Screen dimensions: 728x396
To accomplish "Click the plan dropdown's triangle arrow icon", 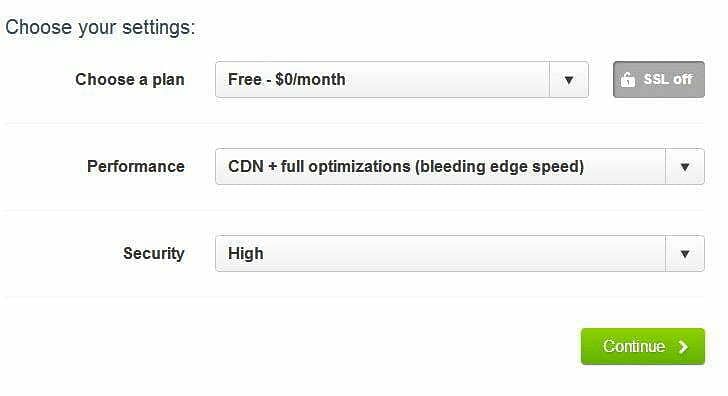I will [x=569, y=80].
